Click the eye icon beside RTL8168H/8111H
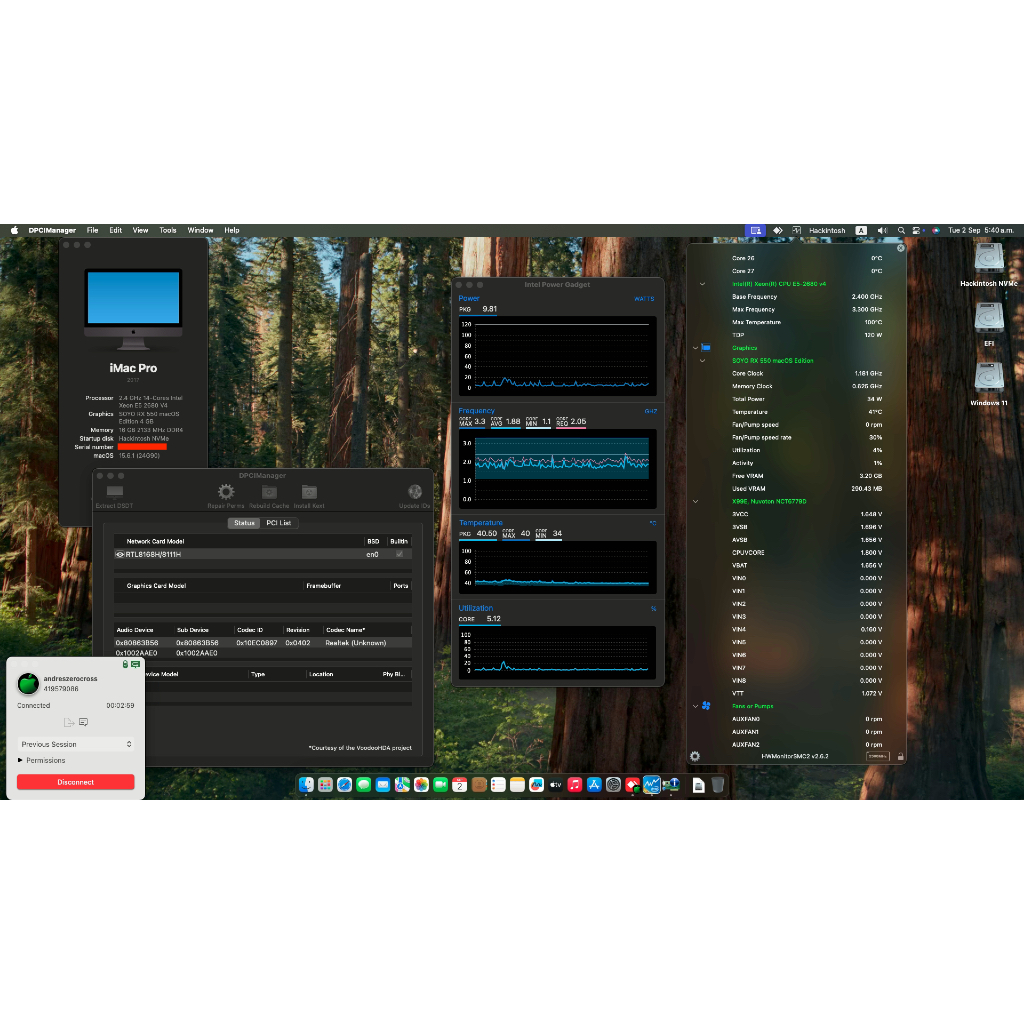Viewport: 1024px width, 1024px height. [x=120, y=554]
